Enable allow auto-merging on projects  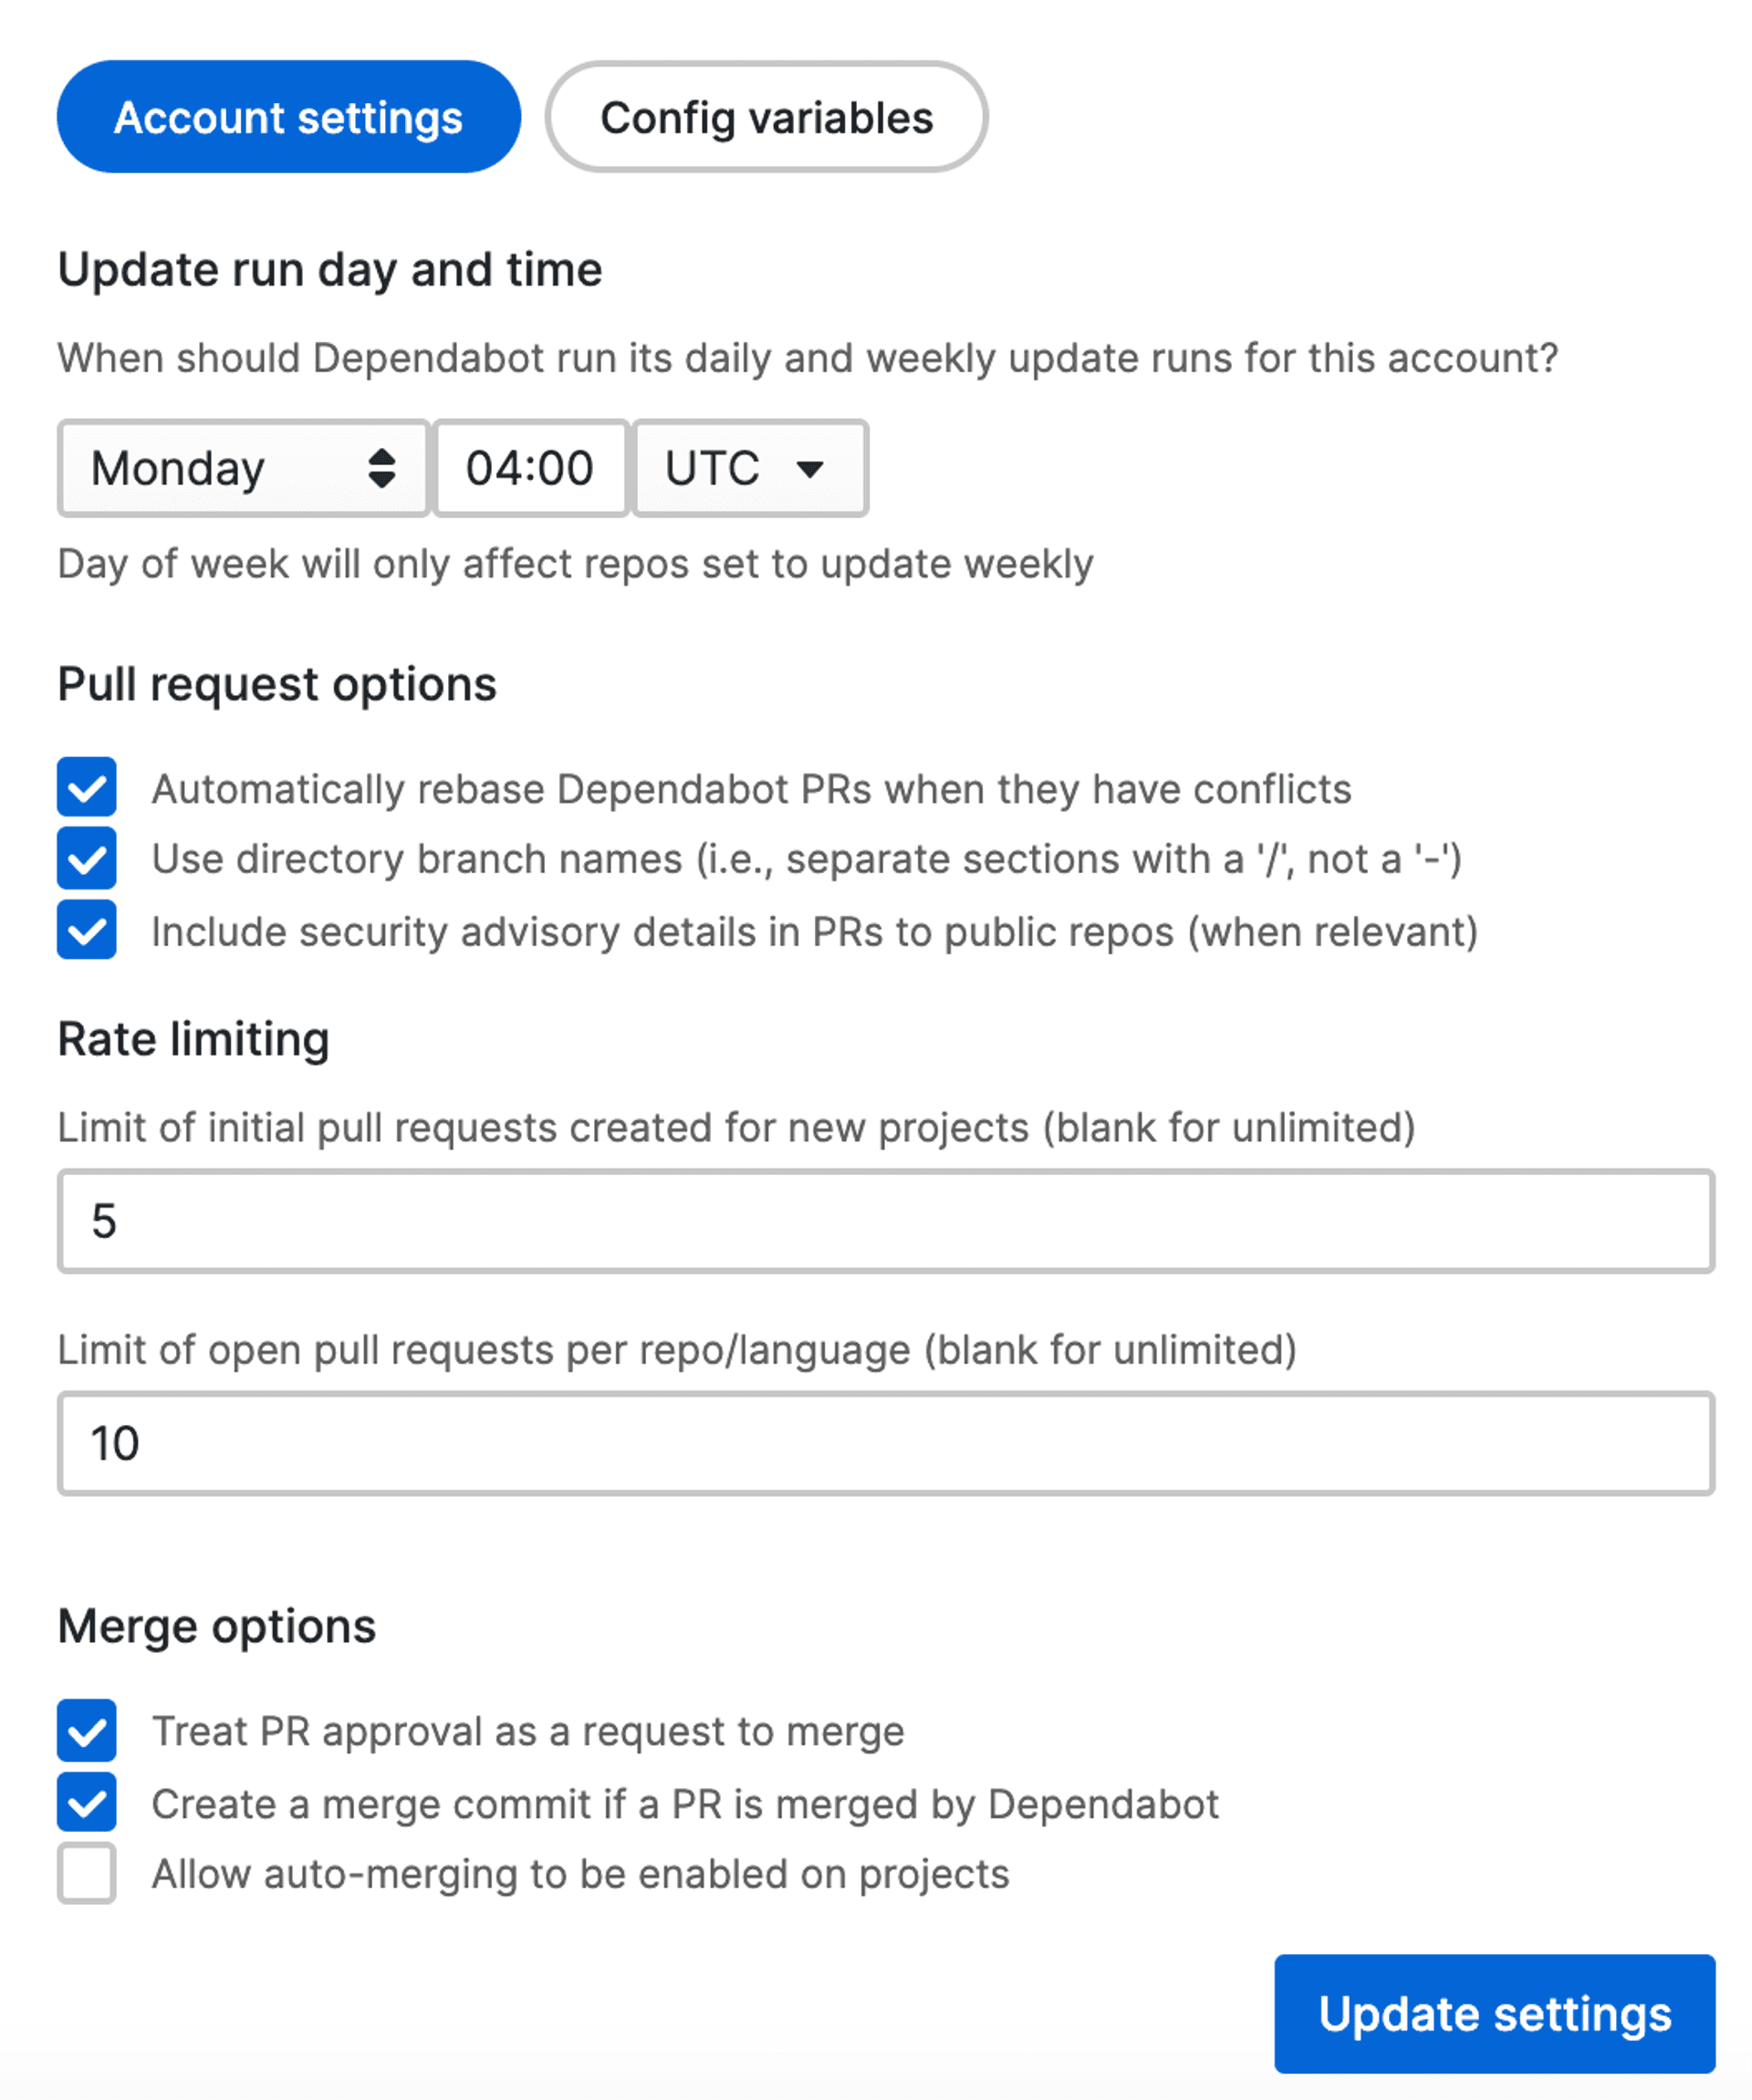(87, 1875)
